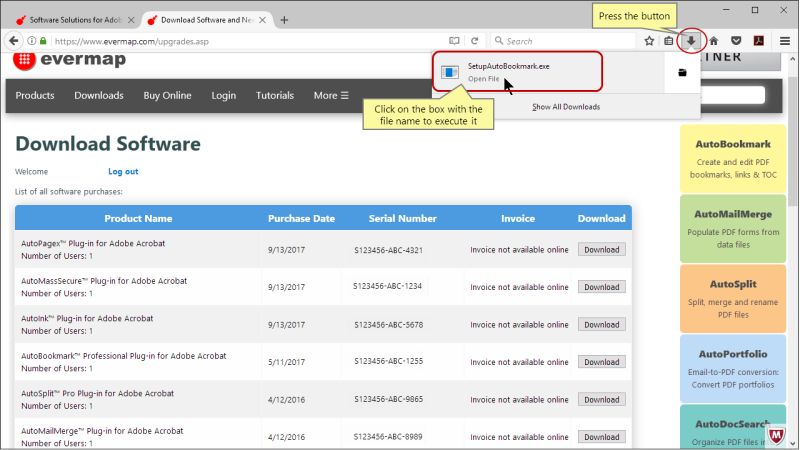
Task: Select the Download Software and News tab
Action: point(206,20)
